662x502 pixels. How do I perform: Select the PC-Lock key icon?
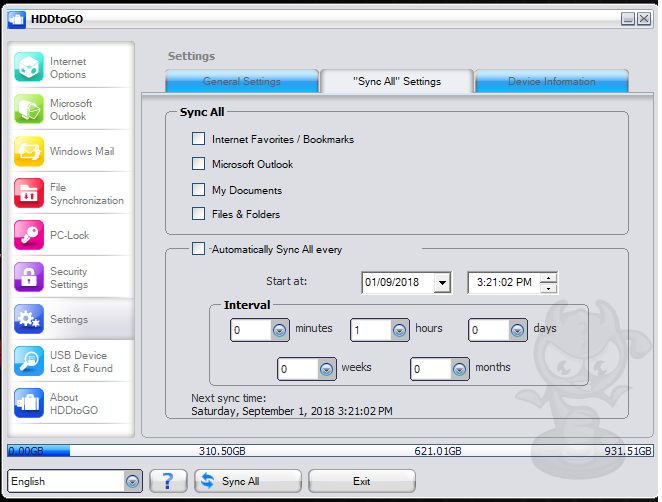point(29,235)
